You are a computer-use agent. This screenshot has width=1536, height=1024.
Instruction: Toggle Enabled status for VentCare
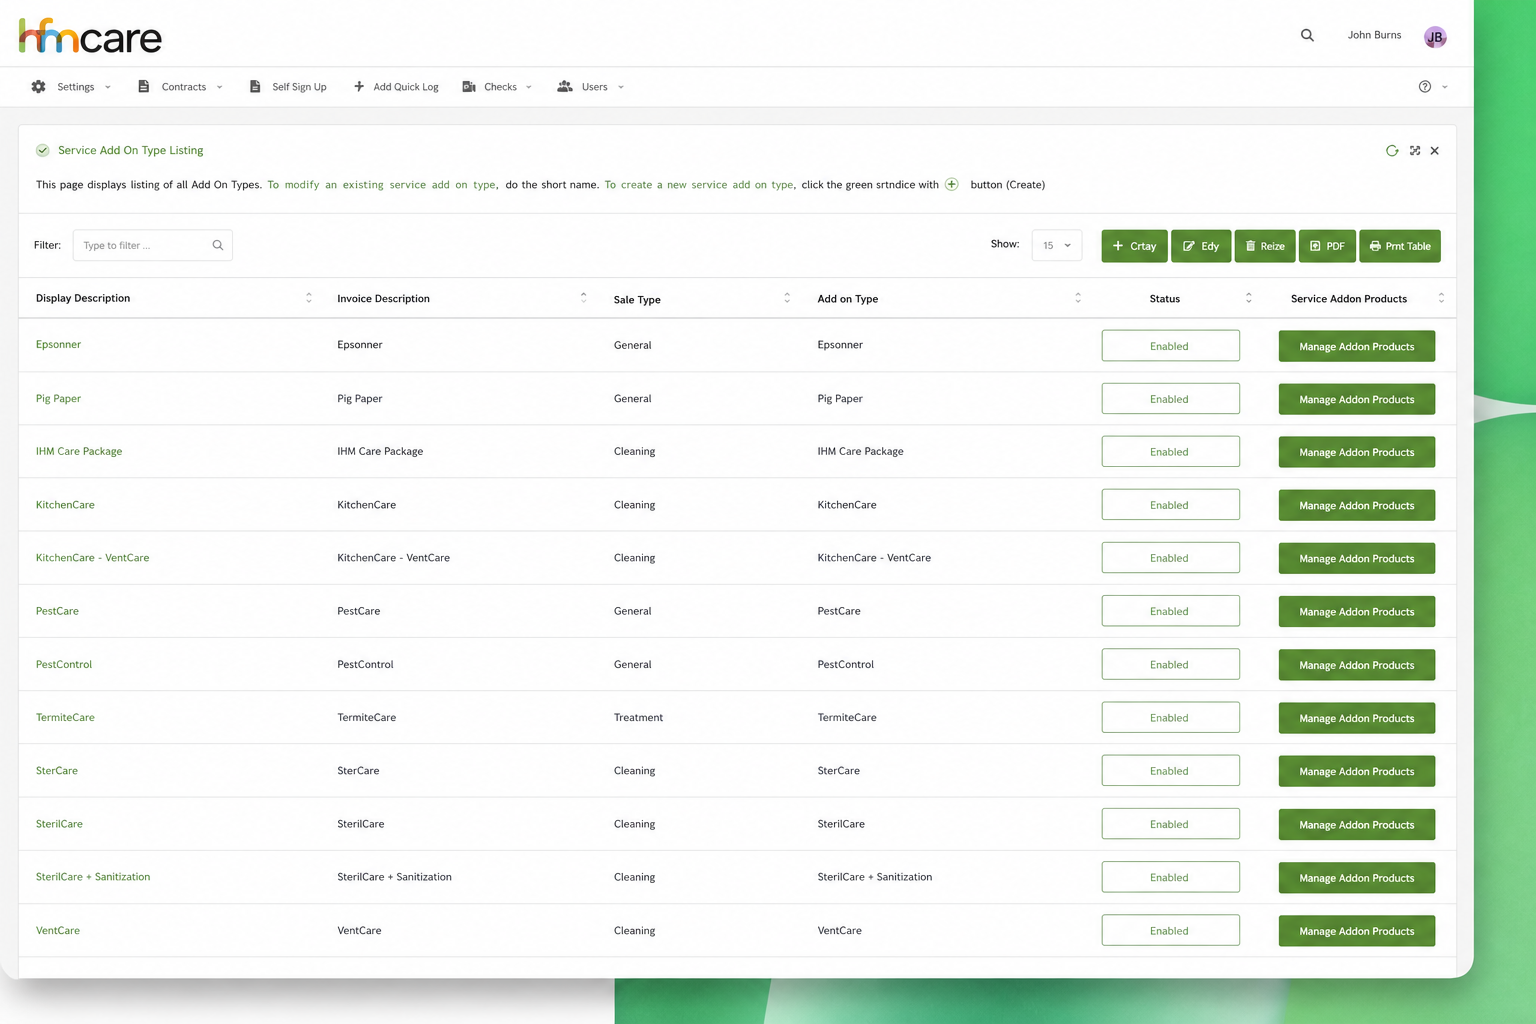point(1170,930)
